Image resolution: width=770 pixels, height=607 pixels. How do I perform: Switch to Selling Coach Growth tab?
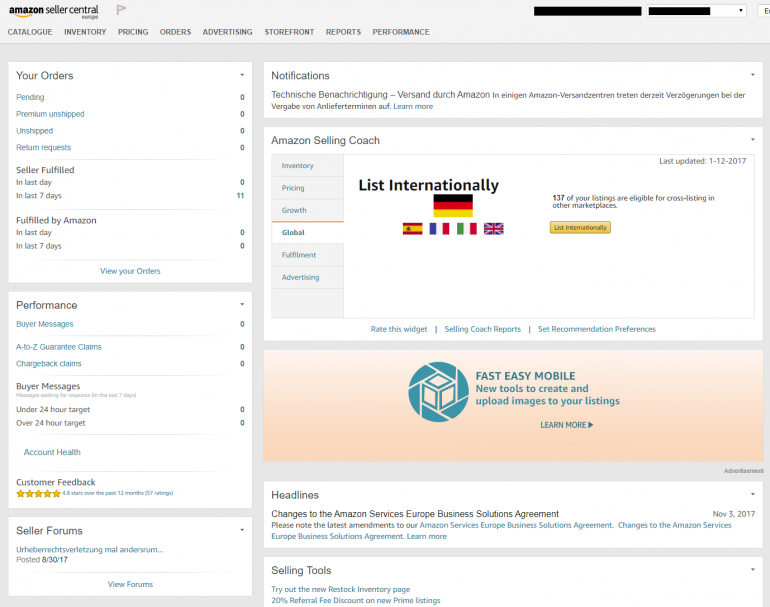(307, 210)
